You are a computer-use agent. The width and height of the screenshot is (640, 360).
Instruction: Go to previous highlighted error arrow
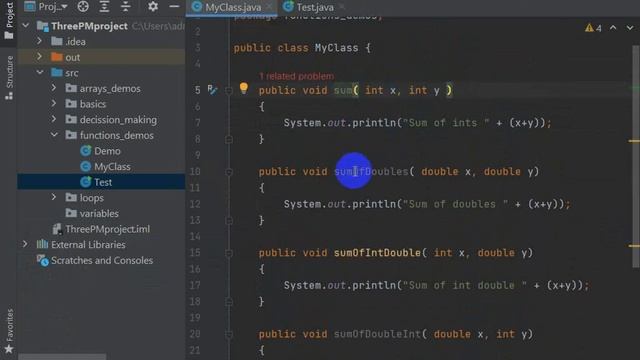[613, 28]
